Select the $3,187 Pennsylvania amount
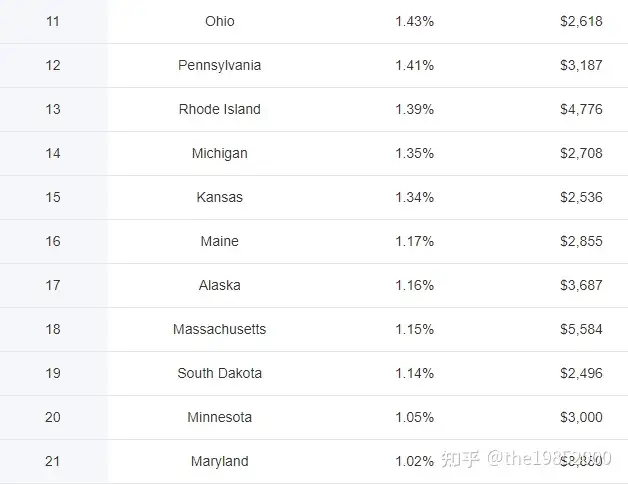The width and height of the screenshot is (628, 484). pyautogui.click(x=581, y=65)
